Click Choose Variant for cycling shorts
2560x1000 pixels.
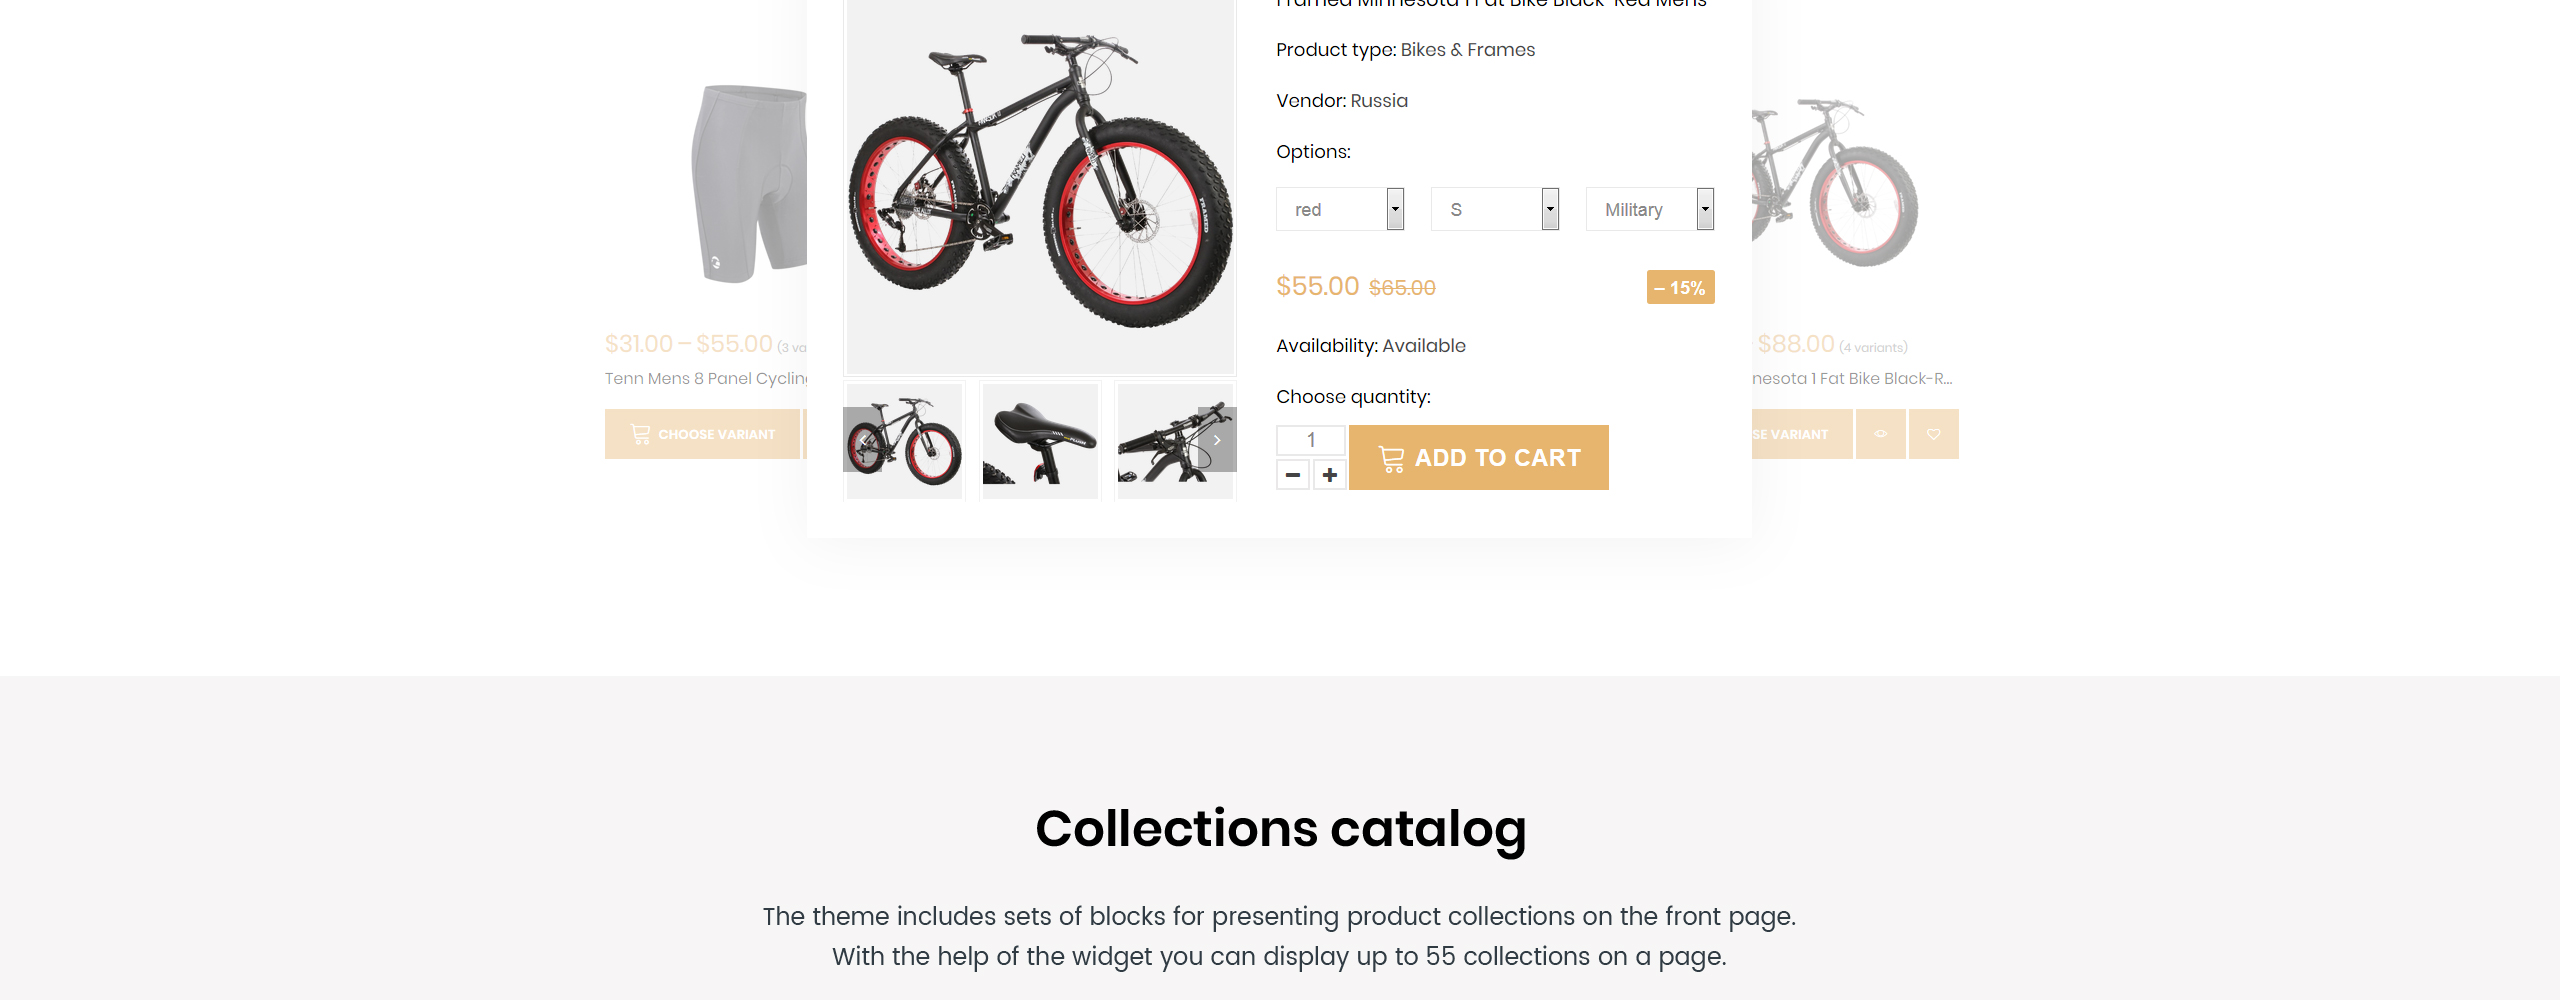pyautogui.click(x=702, y=434)
